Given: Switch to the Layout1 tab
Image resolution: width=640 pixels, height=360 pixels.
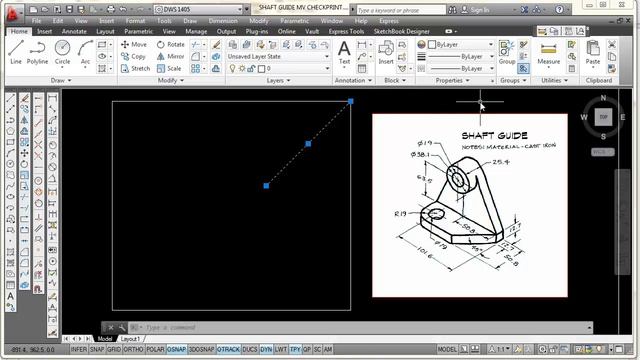Looking at the screenshot, I should click(x=130, y=339).
